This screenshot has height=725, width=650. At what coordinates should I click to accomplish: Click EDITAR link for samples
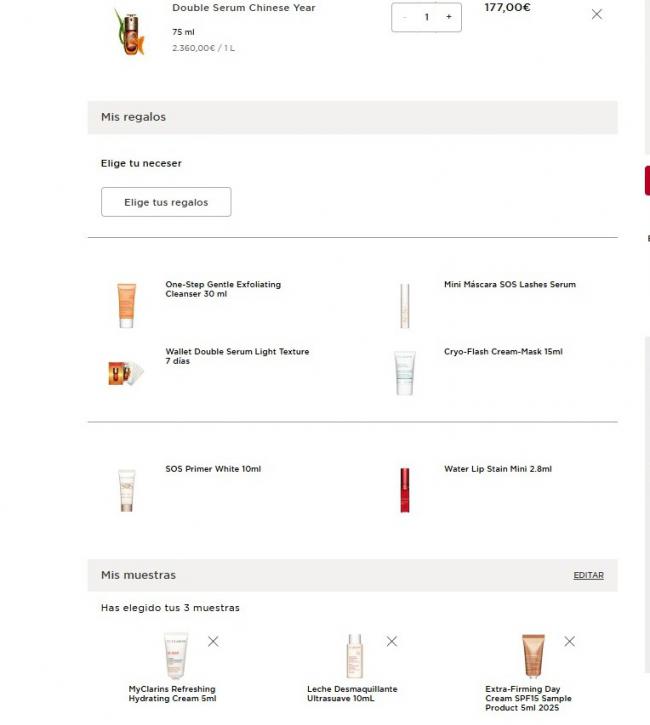coord(588,575)
